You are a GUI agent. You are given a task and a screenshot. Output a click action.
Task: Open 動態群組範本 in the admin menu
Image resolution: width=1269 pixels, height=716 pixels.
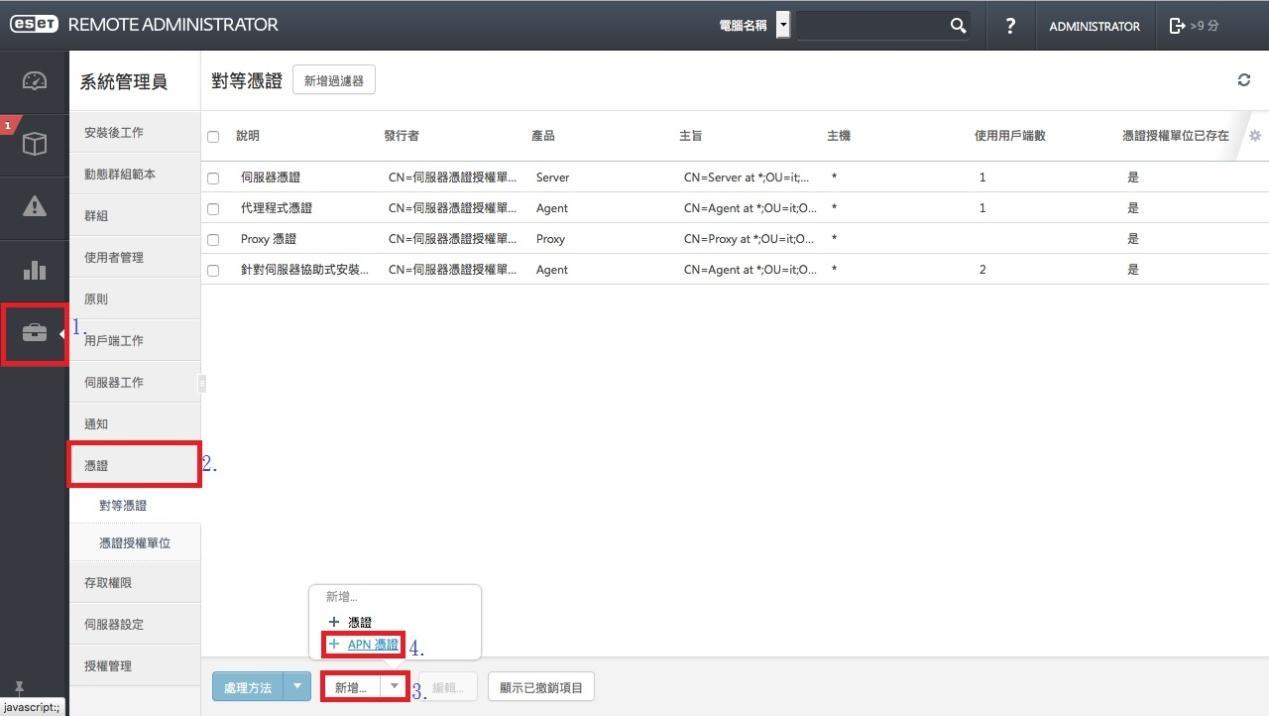tap(134, 174)
